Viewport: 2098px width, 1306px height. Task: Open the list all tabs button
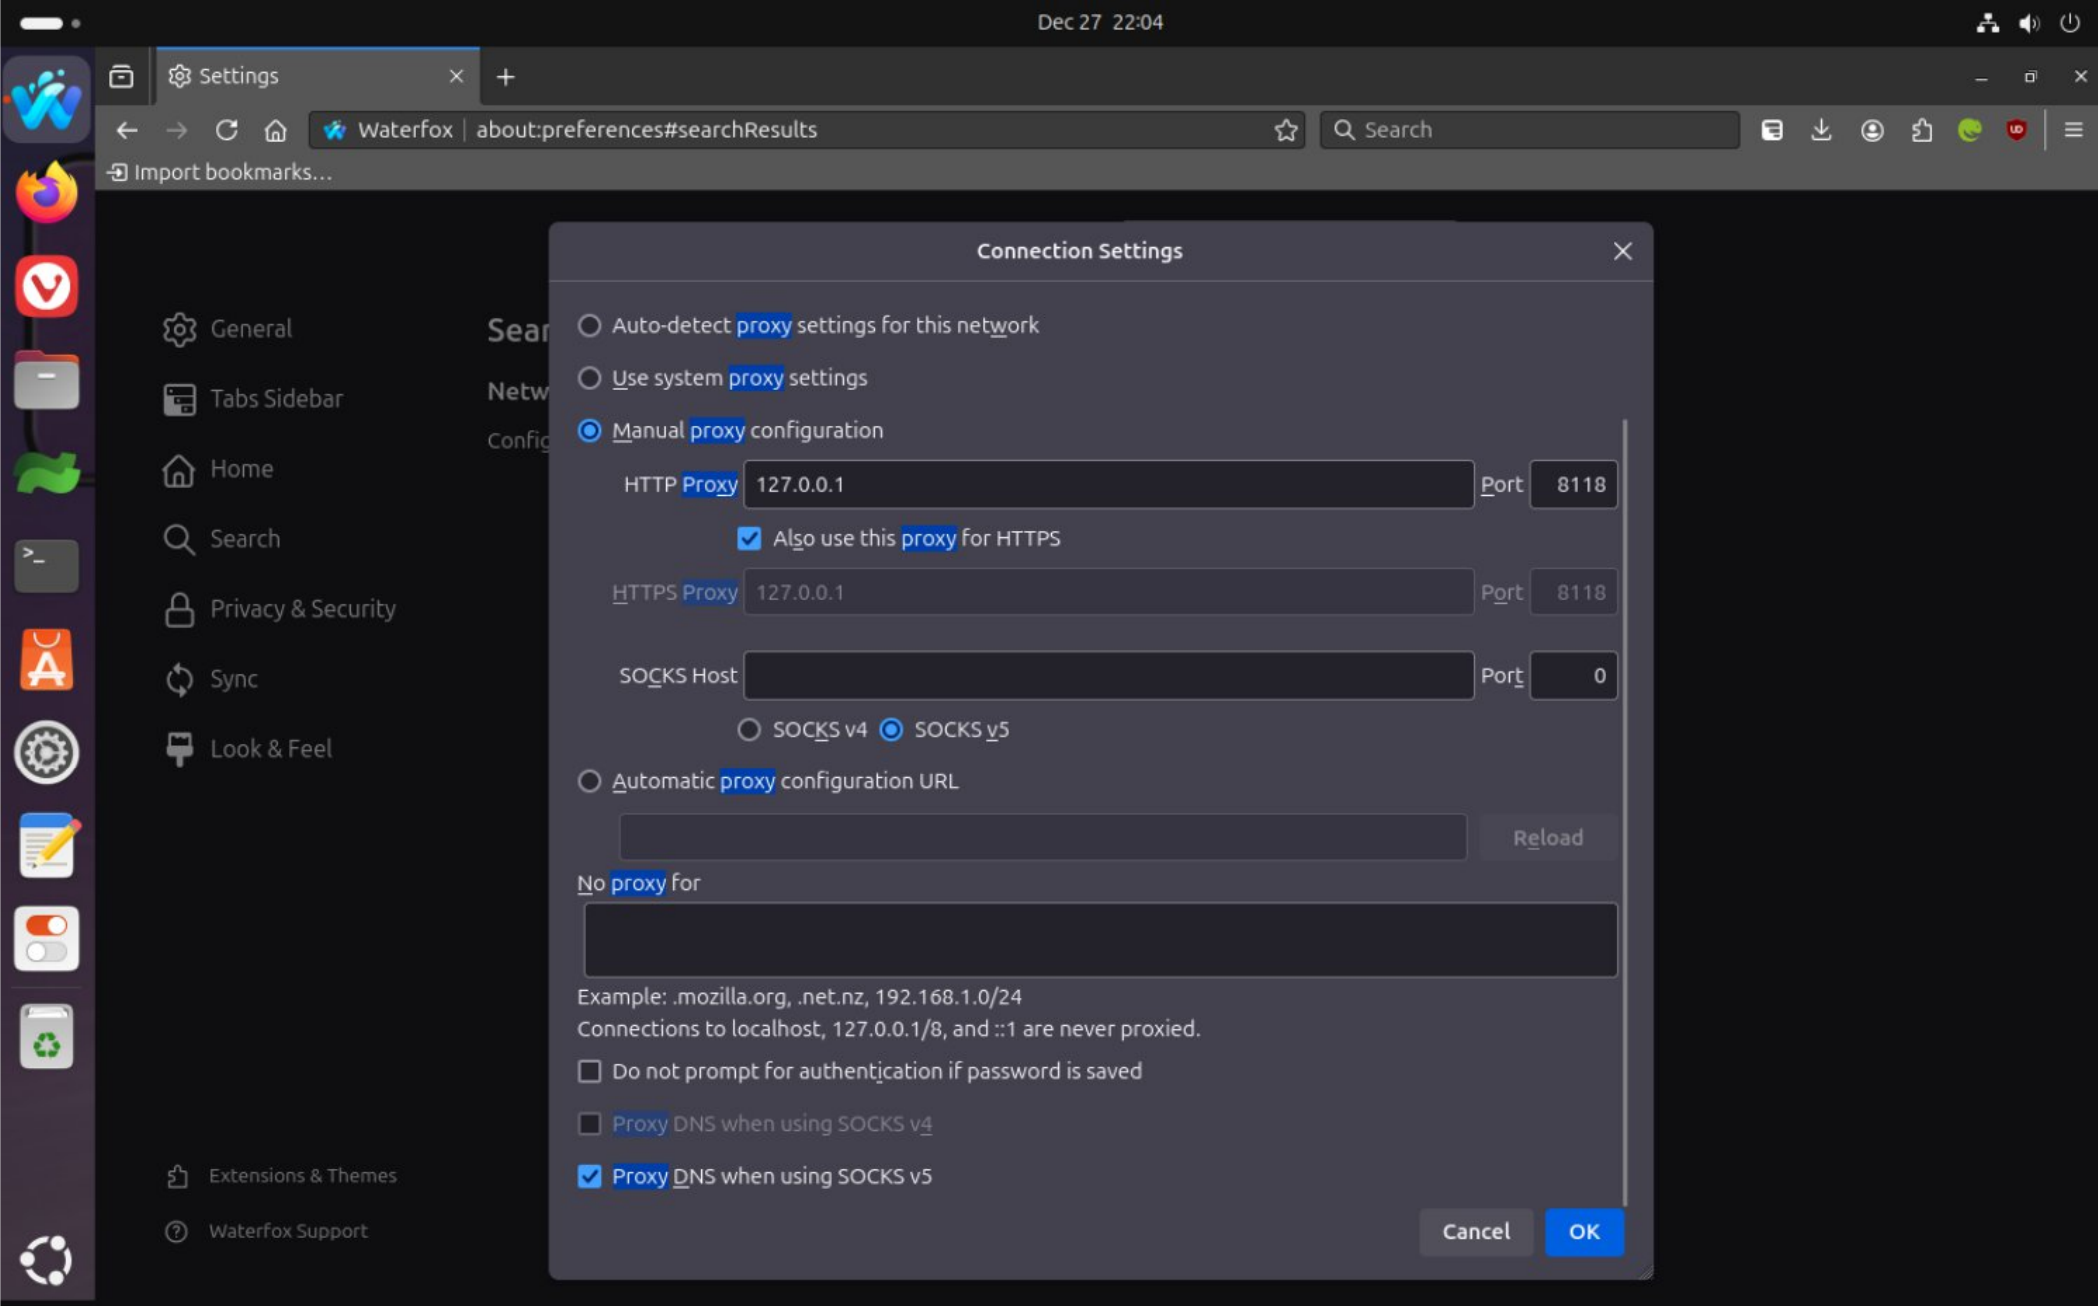point(121,76)
